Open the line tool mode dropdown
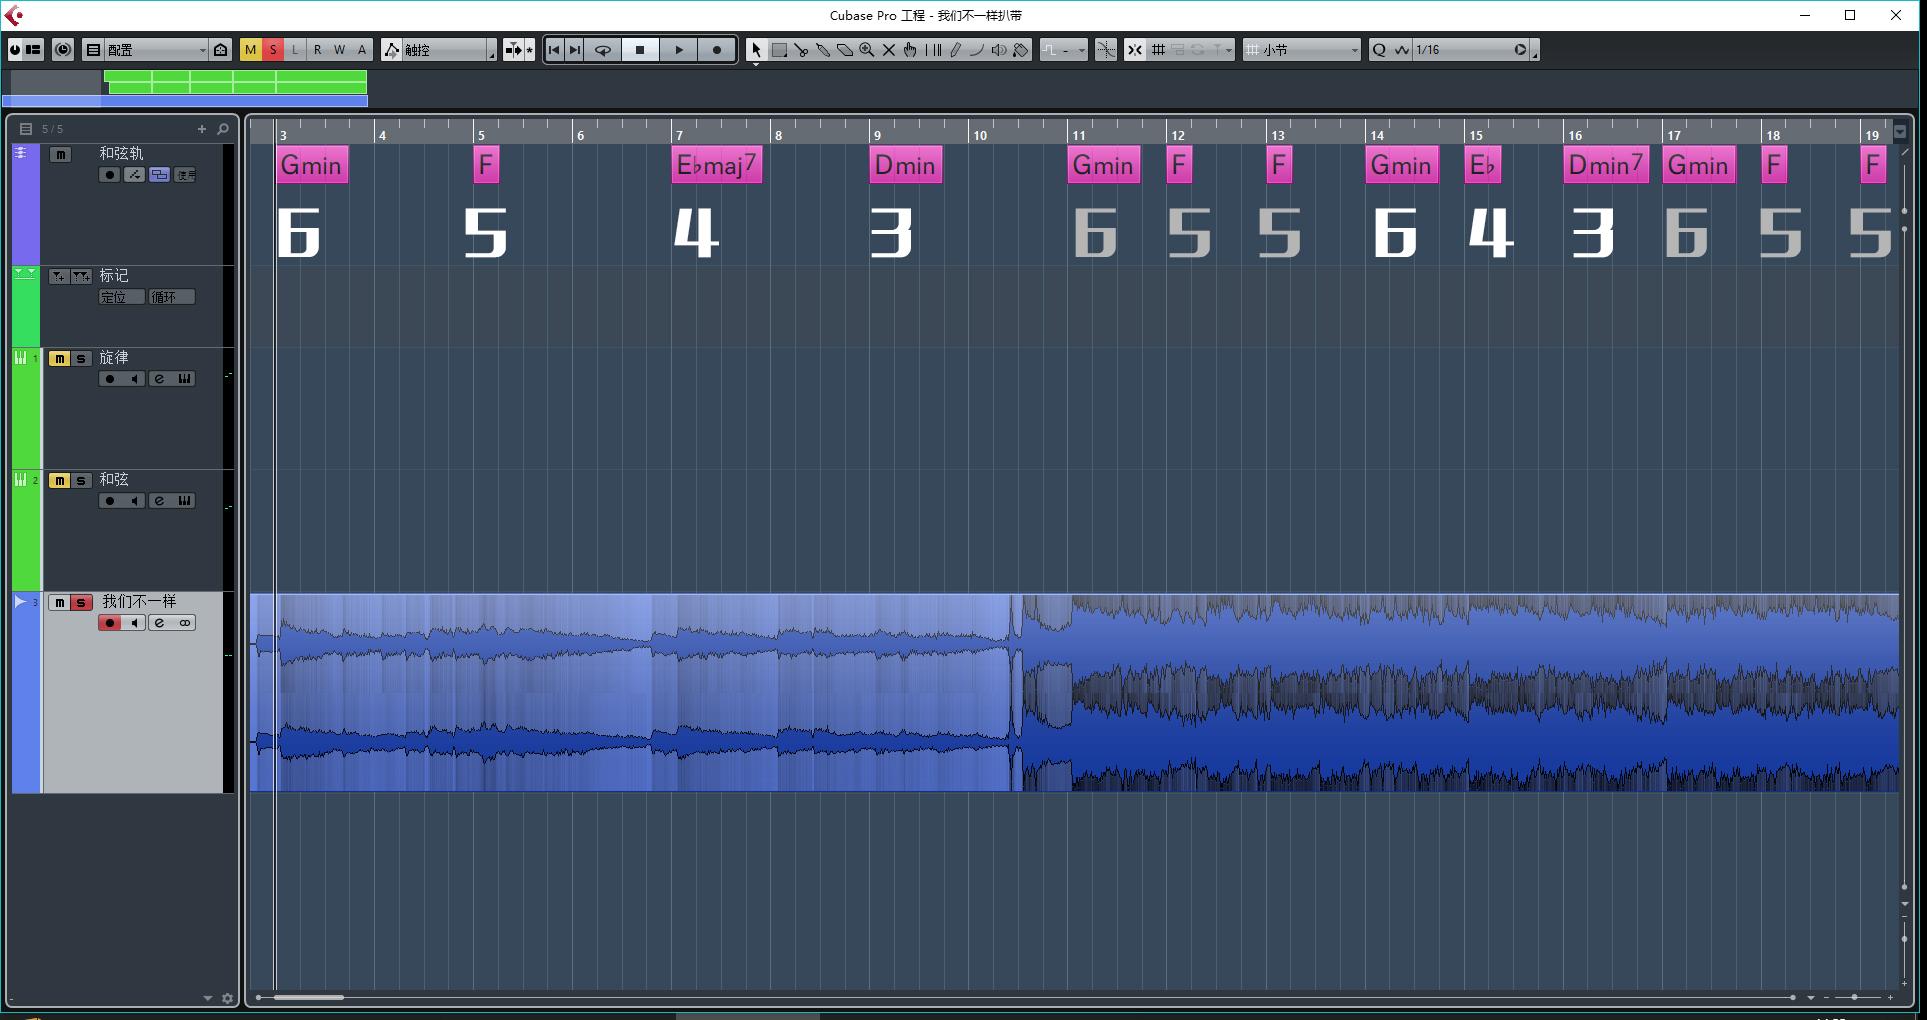1927x1020 pixels. (1063, 49)
